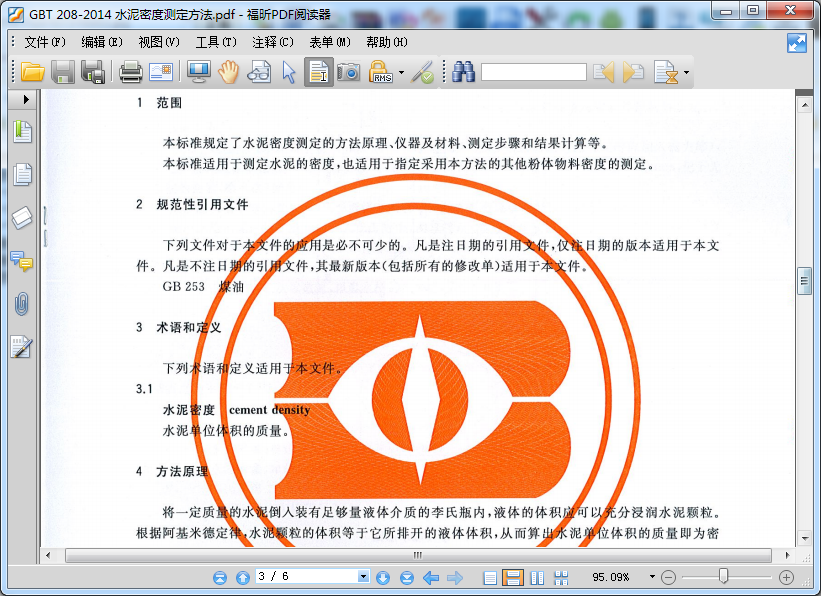Viewport: 821px width, 596px height.
Task: Toggle continuous page layout
Action: [x=513, y=578]
